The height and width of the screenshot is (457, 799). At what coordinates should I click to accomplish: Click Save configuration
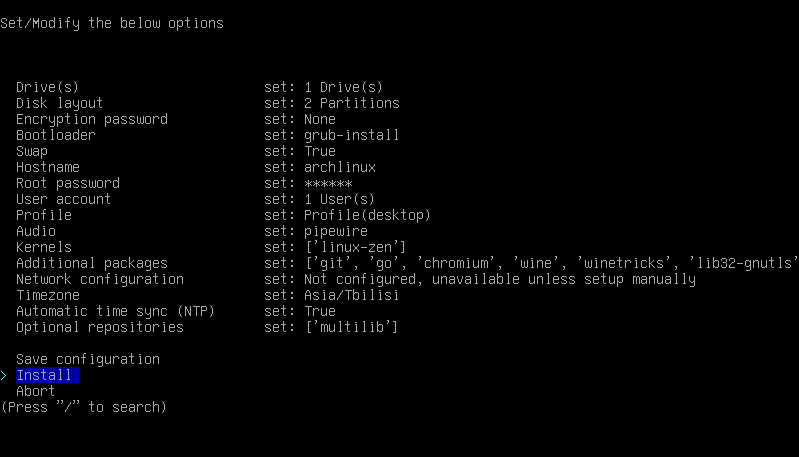tap(87, 359)
